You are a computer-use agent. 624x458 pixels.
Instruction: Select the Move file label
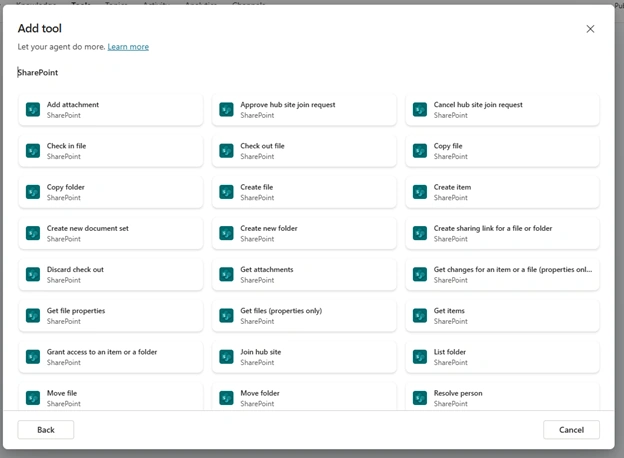coord(62,393)
